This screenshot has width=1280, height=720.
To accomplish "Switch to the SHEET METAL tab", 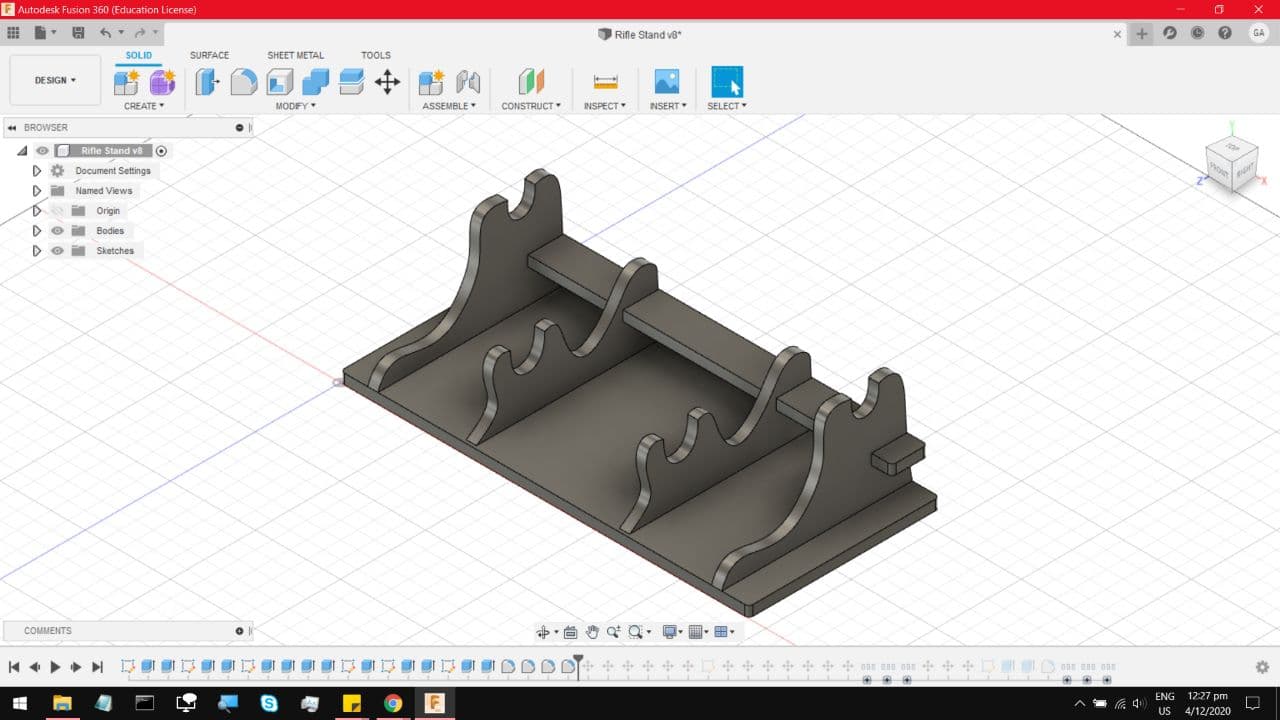I will (x=295, y=55).
